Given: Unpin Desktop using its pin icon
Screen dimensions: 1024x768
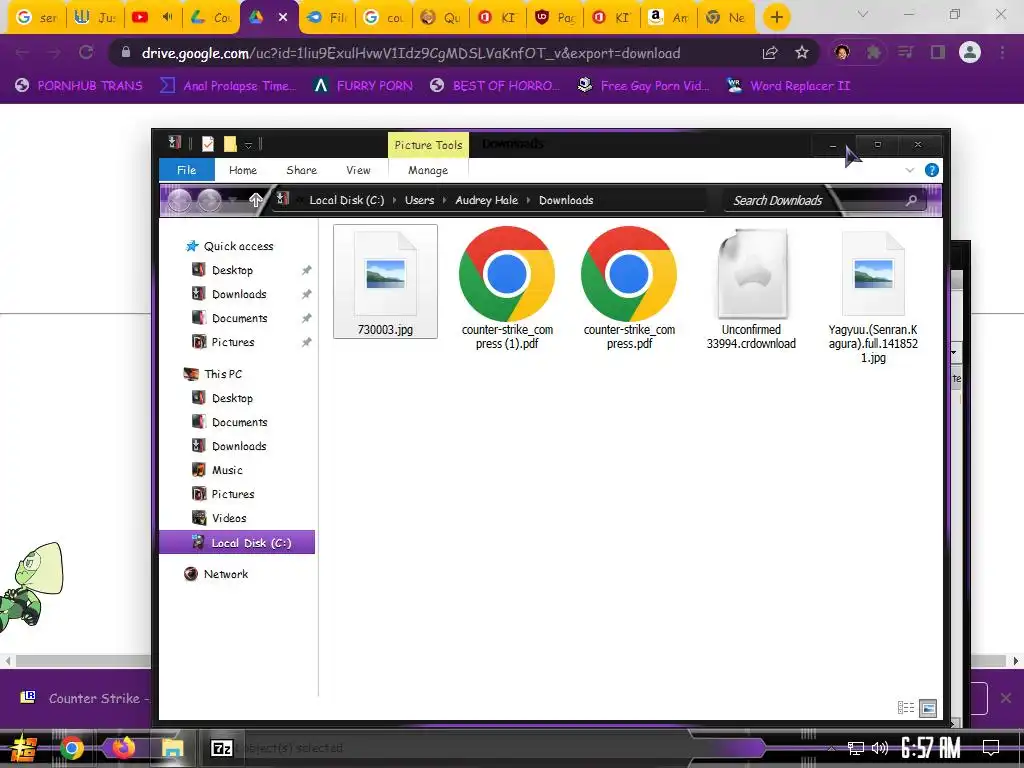Looking at the screenshot, I should pyautogui.click(x=306, y=270).
